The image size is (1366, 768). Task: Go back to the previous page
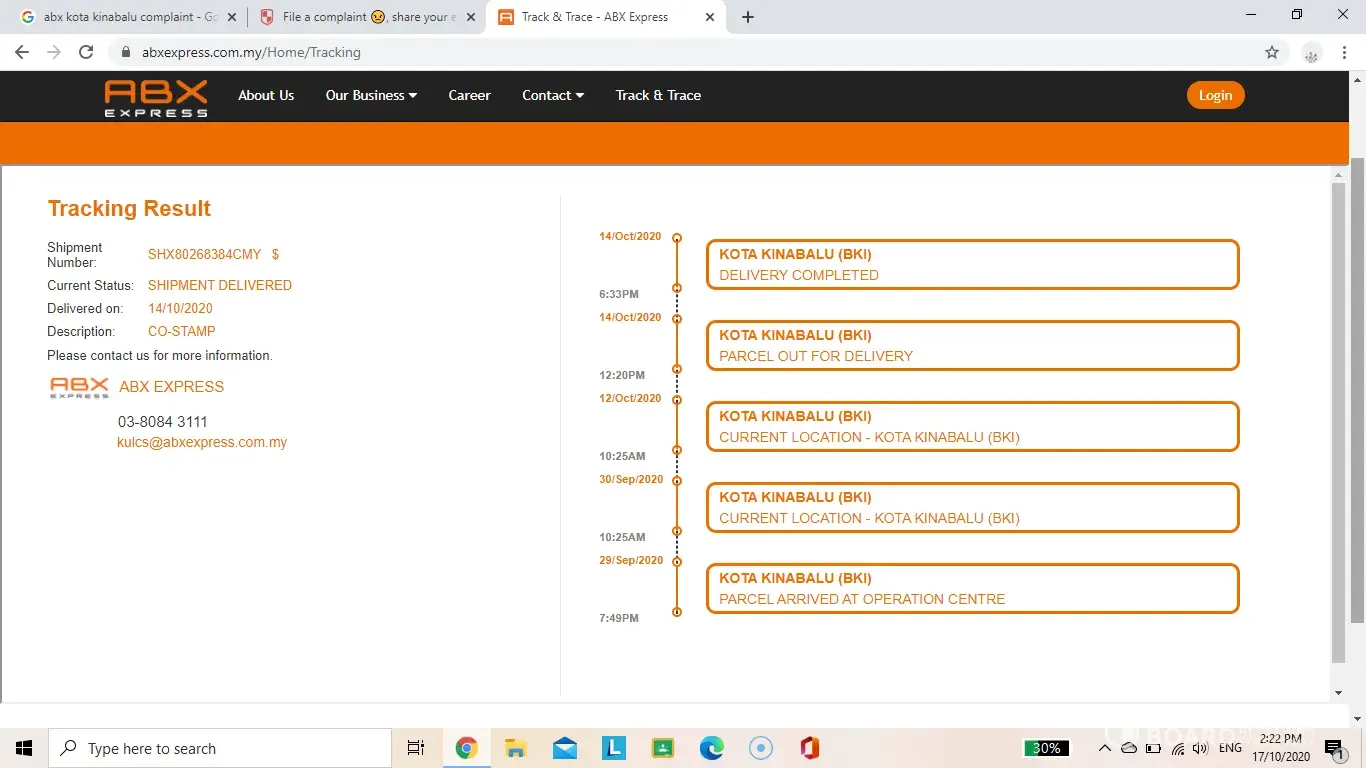pyautogui.click(x=22, y=52)
